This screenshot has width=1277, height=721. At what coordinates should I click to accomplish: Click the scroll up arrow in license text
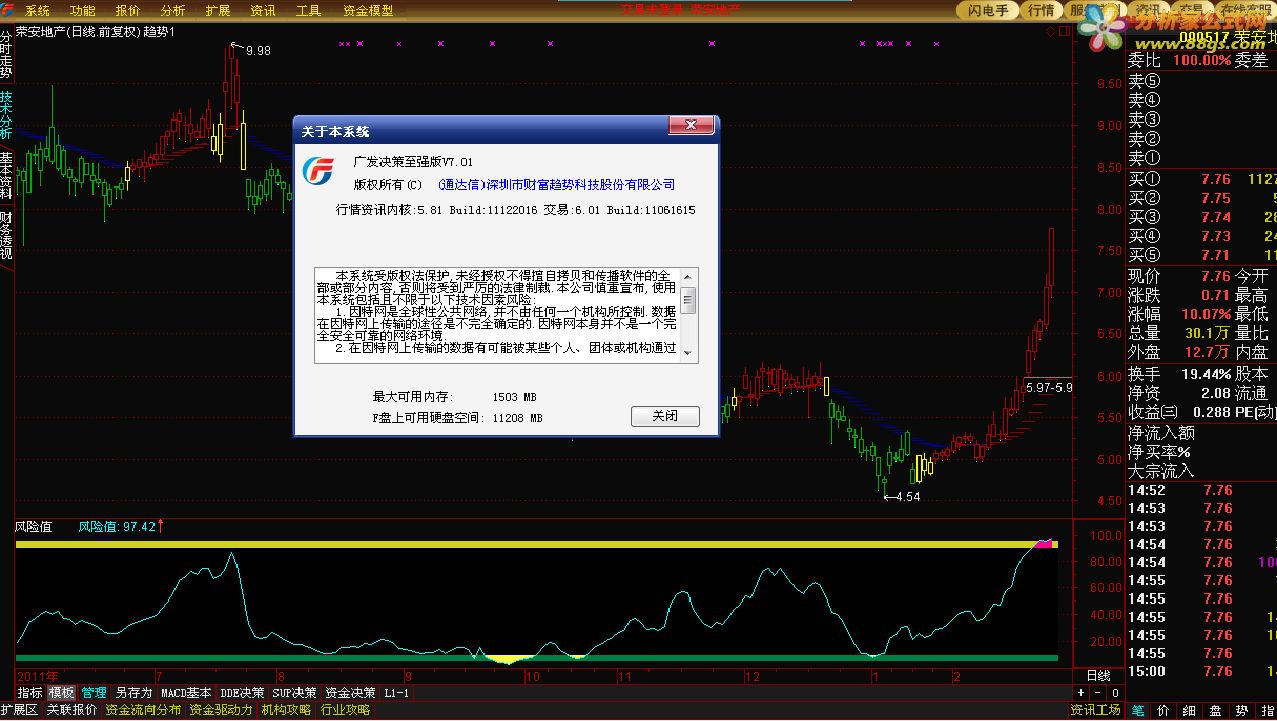pyautogui.click(x=688, y=277)
